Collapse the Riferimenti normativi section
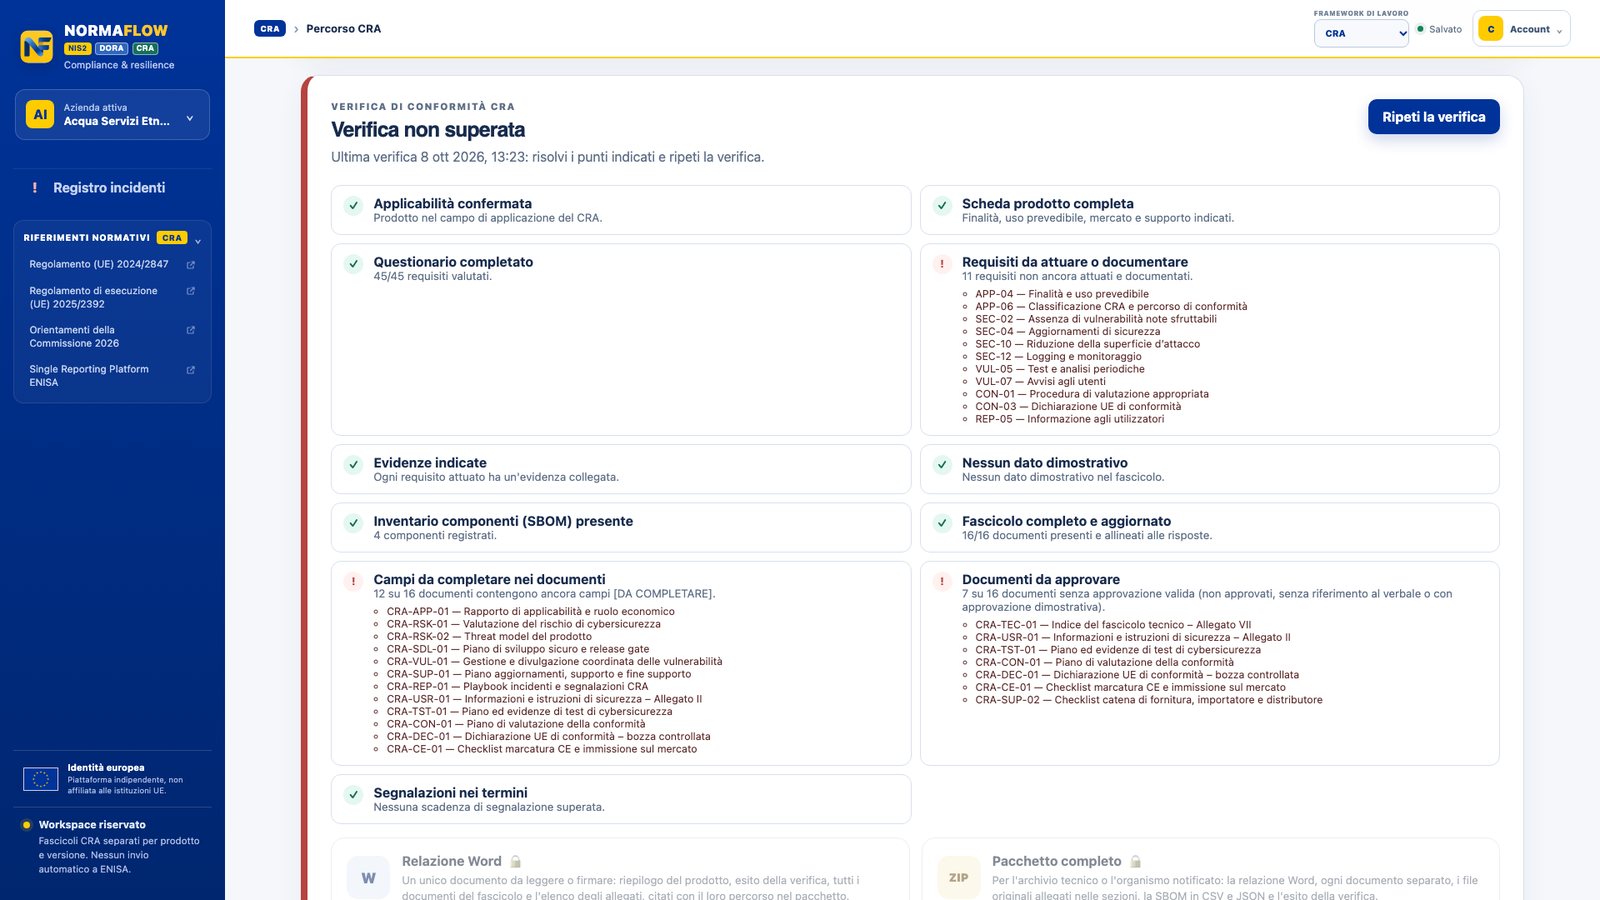Image resolution: width=1600 pixels, height=900 pixels. click(198, 240)
